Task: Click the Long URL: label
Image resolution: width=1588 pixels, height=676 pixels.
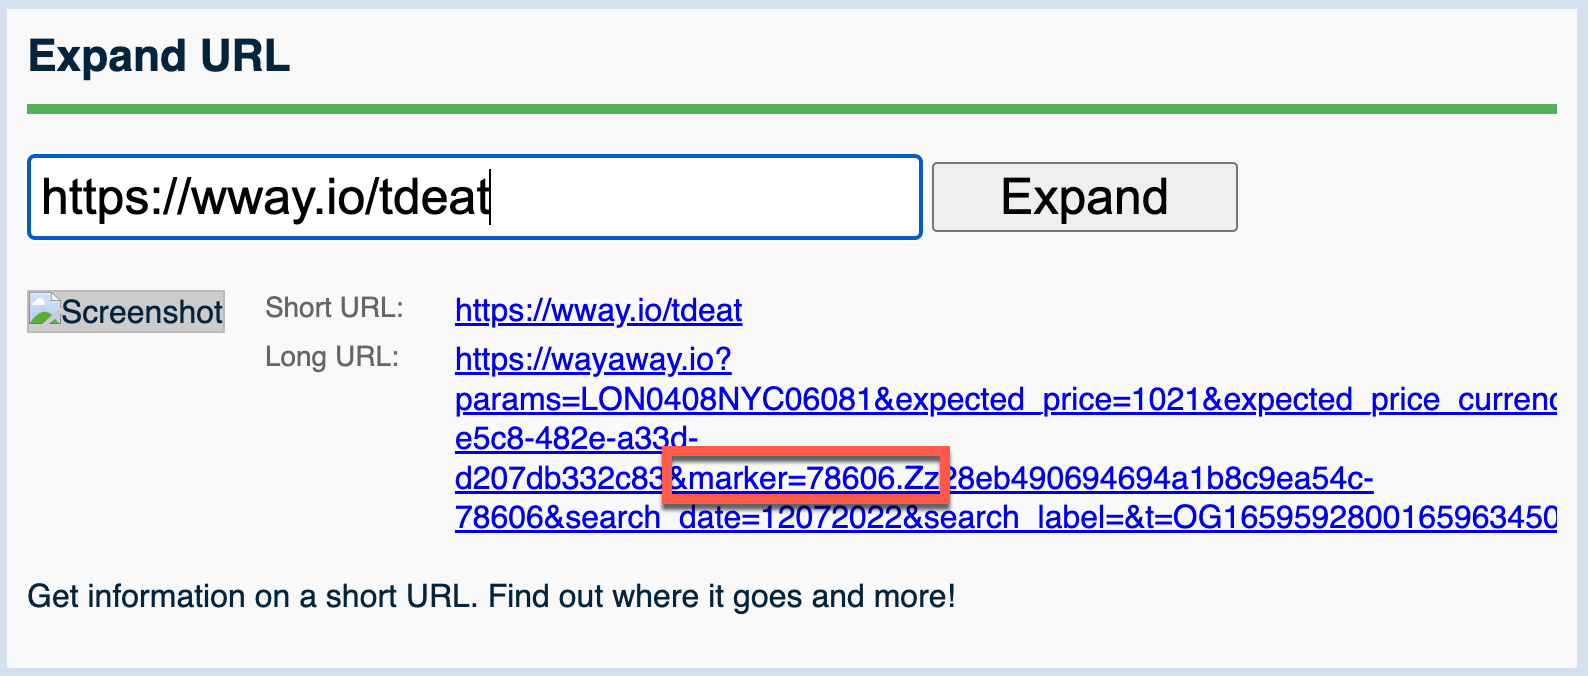Action: [332, 357]
